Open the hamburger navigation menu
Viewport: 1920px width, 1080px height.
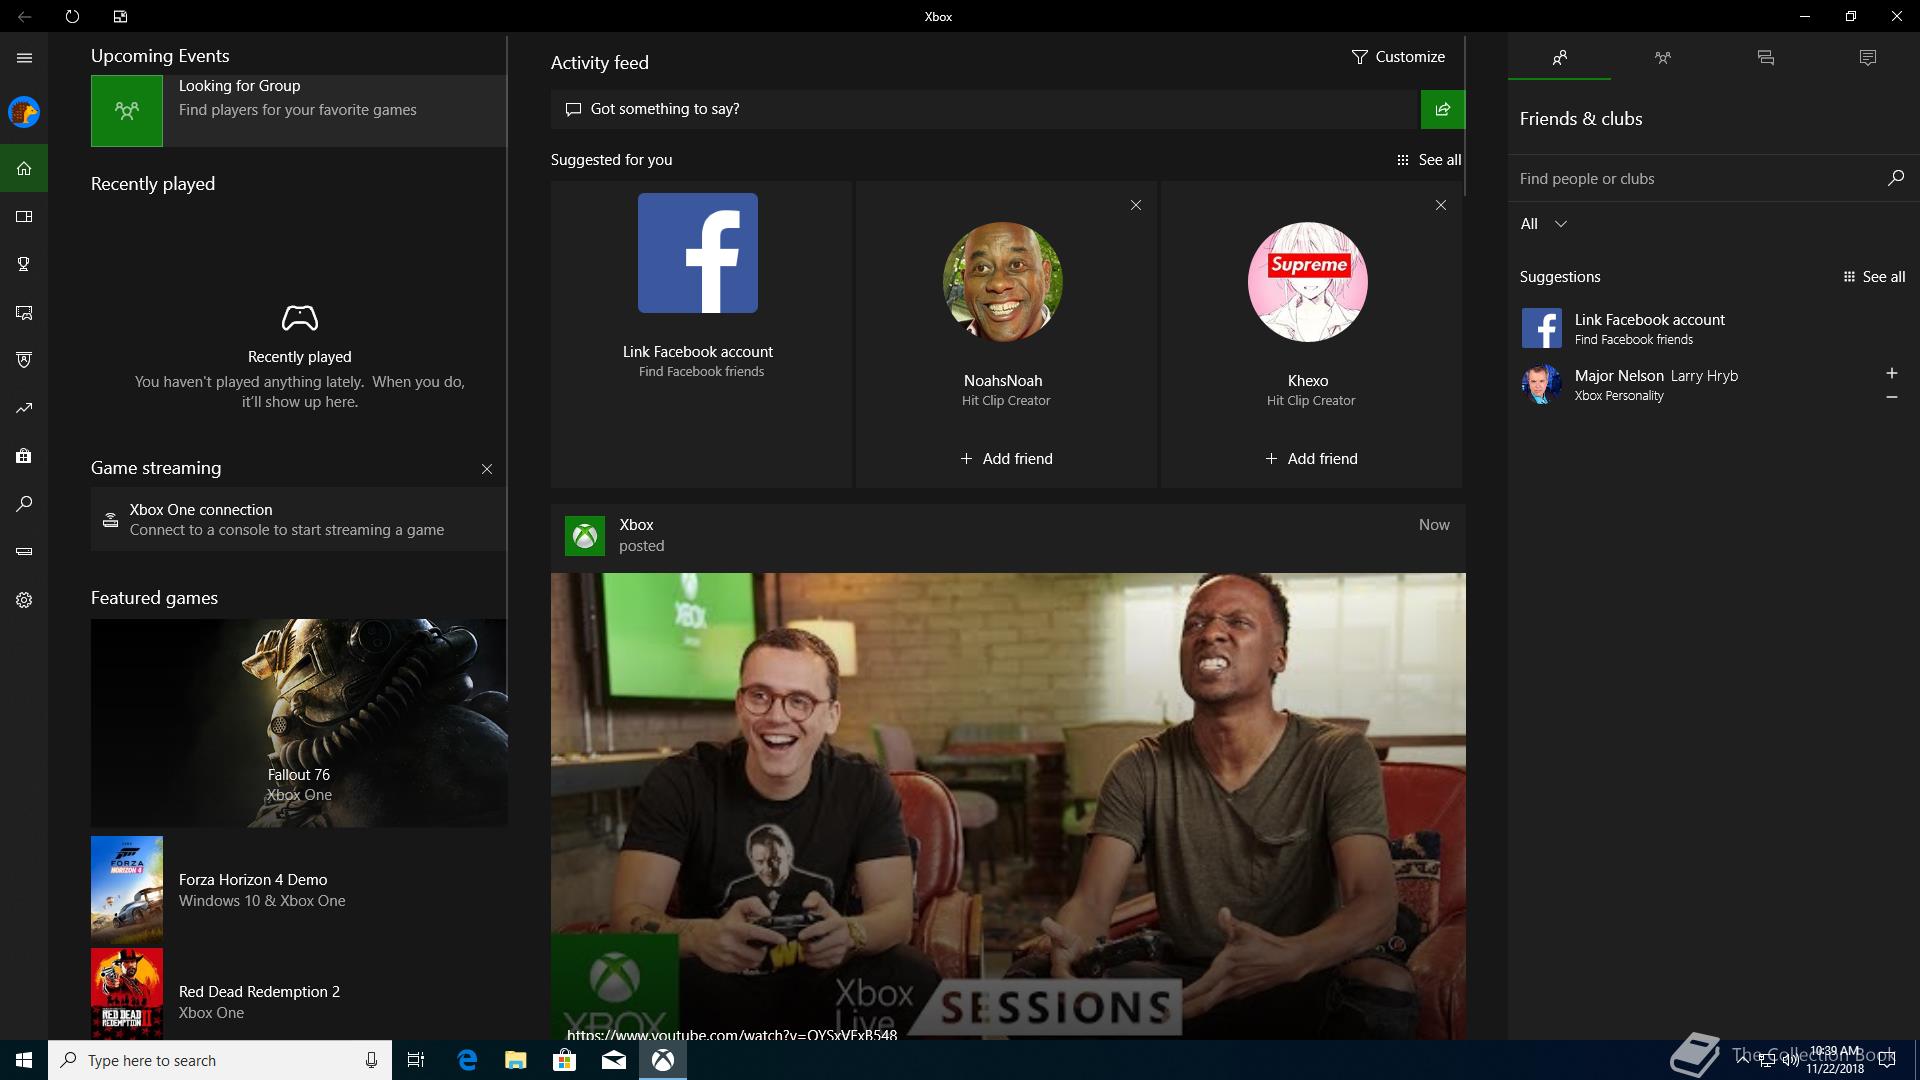click(24, 58)
